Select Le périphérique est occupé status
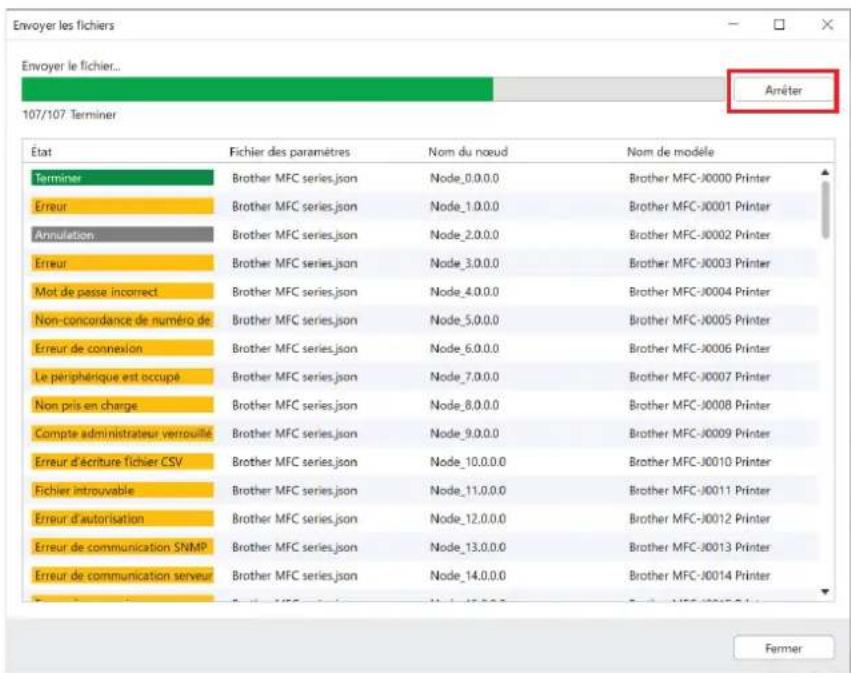Image resolution: width=851 pixels, height=673 pixels. pos(122,377)
